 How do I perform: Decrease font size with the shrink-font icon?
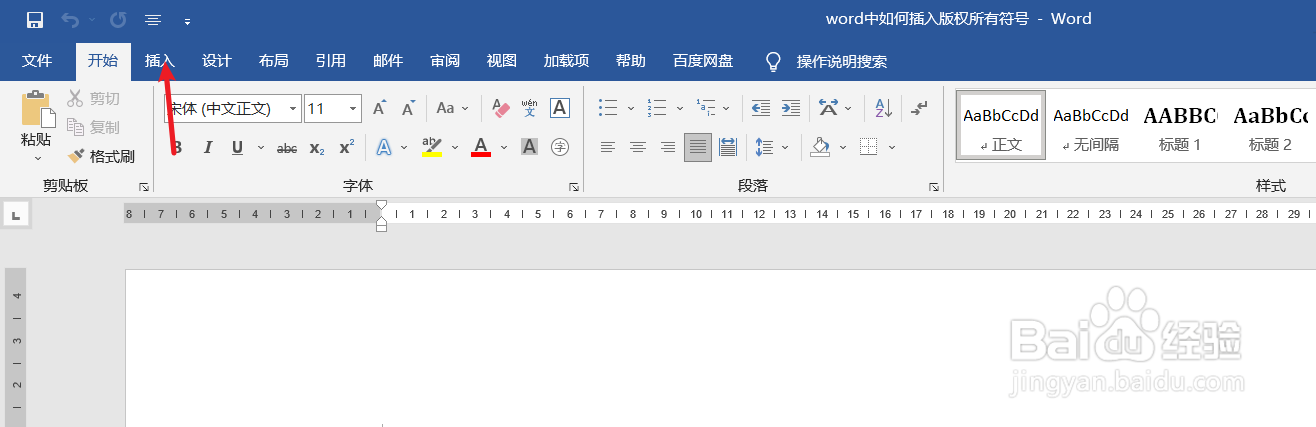click(408, 108)
